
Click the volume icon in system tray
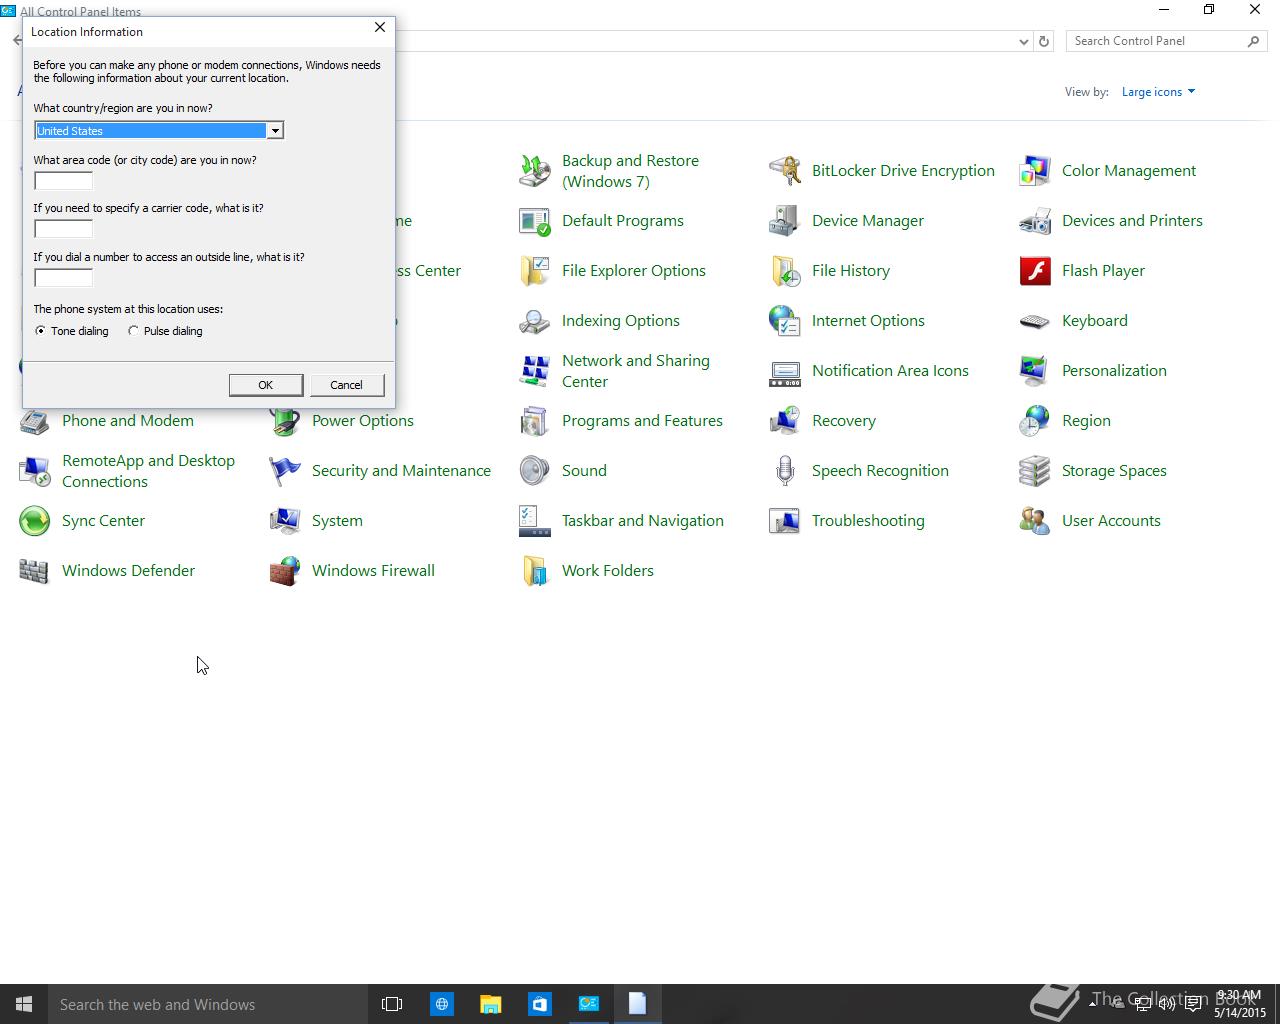pyautogui.click(x=1167, y=1004)
